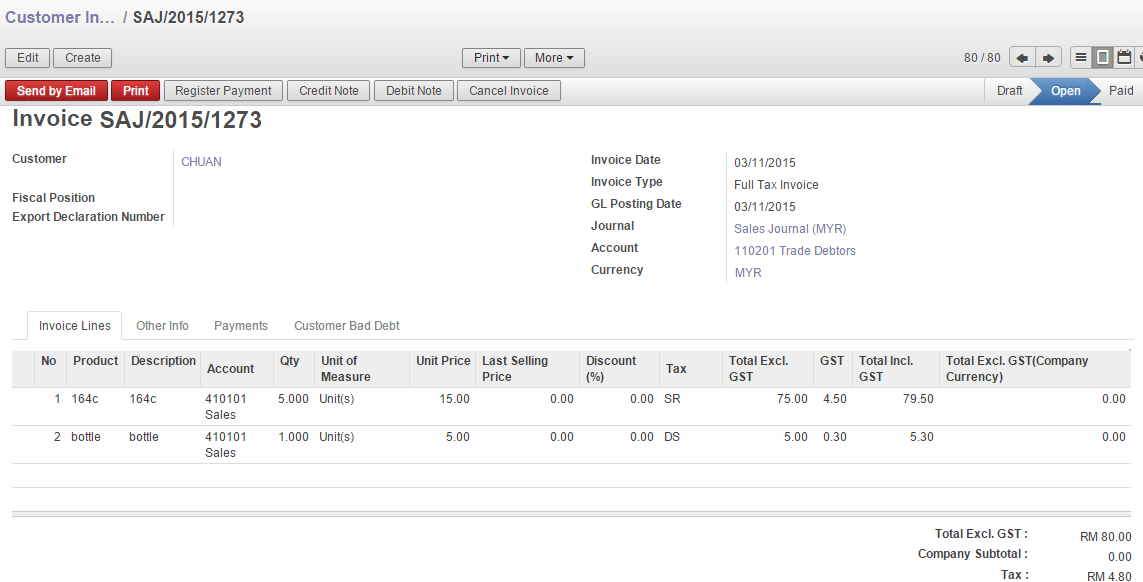Register a payment for this invoice
The image size is (1143, 582).
coord(222,90)
